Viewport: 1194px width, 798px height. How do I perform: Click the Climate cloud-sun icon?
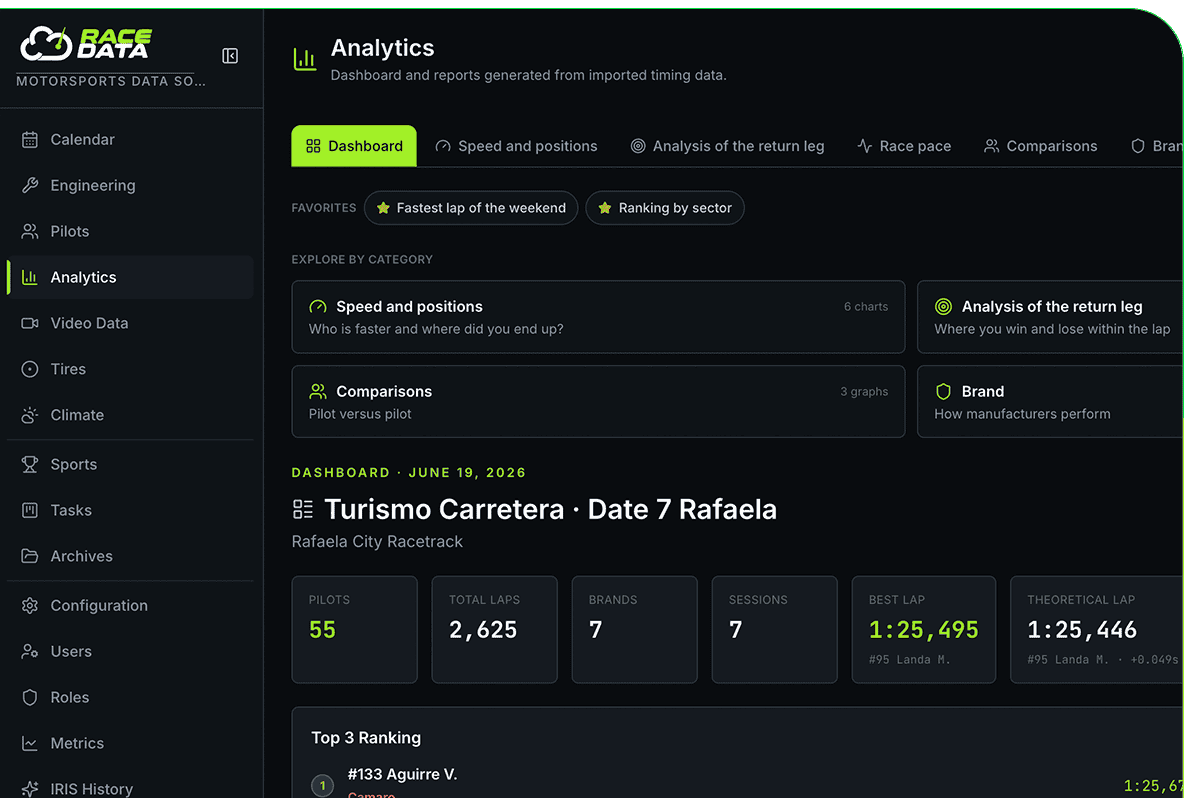click(30, 415)
